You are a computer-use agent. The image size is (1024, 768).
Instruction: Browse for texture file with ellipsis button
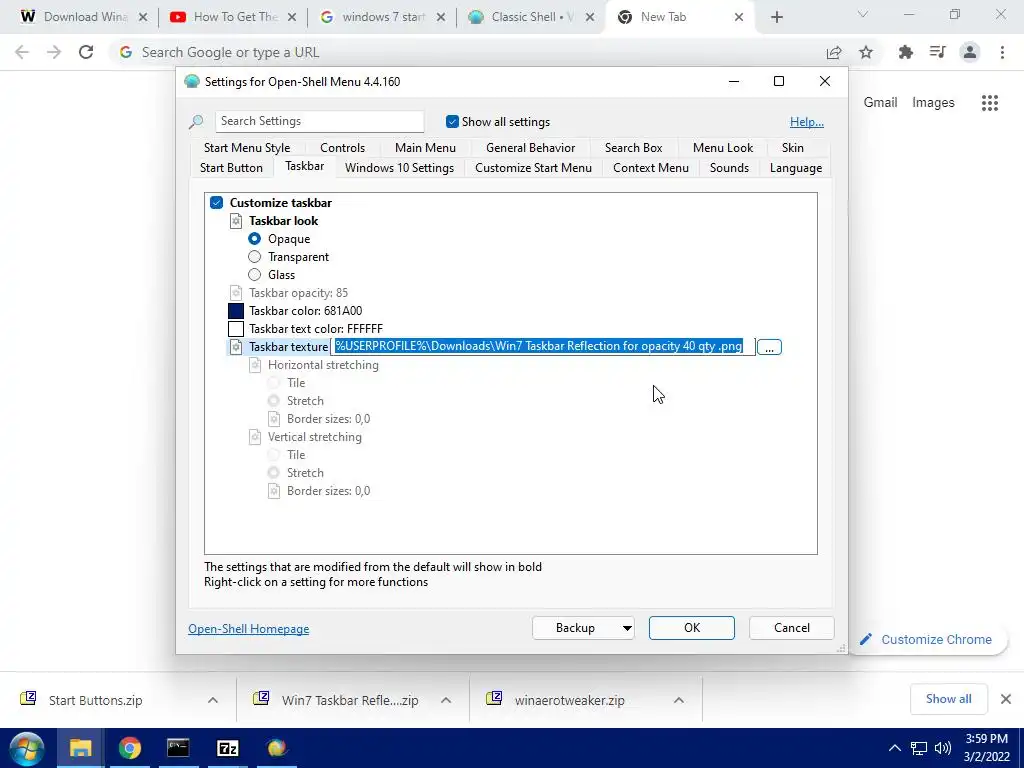(x=769, y=347)
